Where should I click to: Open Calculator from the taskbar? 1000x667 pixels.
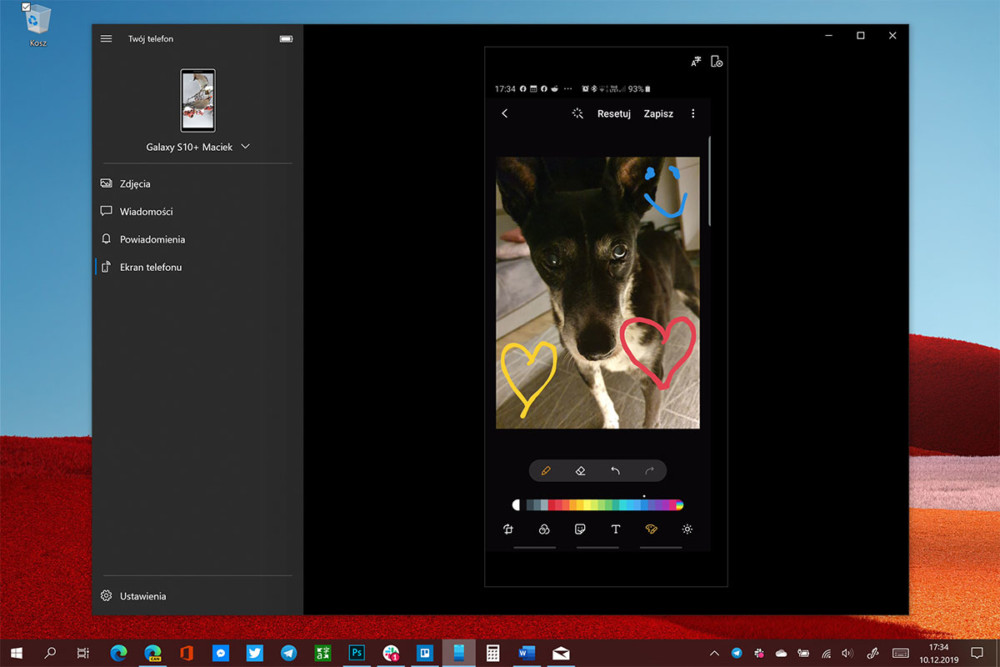(492, 653)
